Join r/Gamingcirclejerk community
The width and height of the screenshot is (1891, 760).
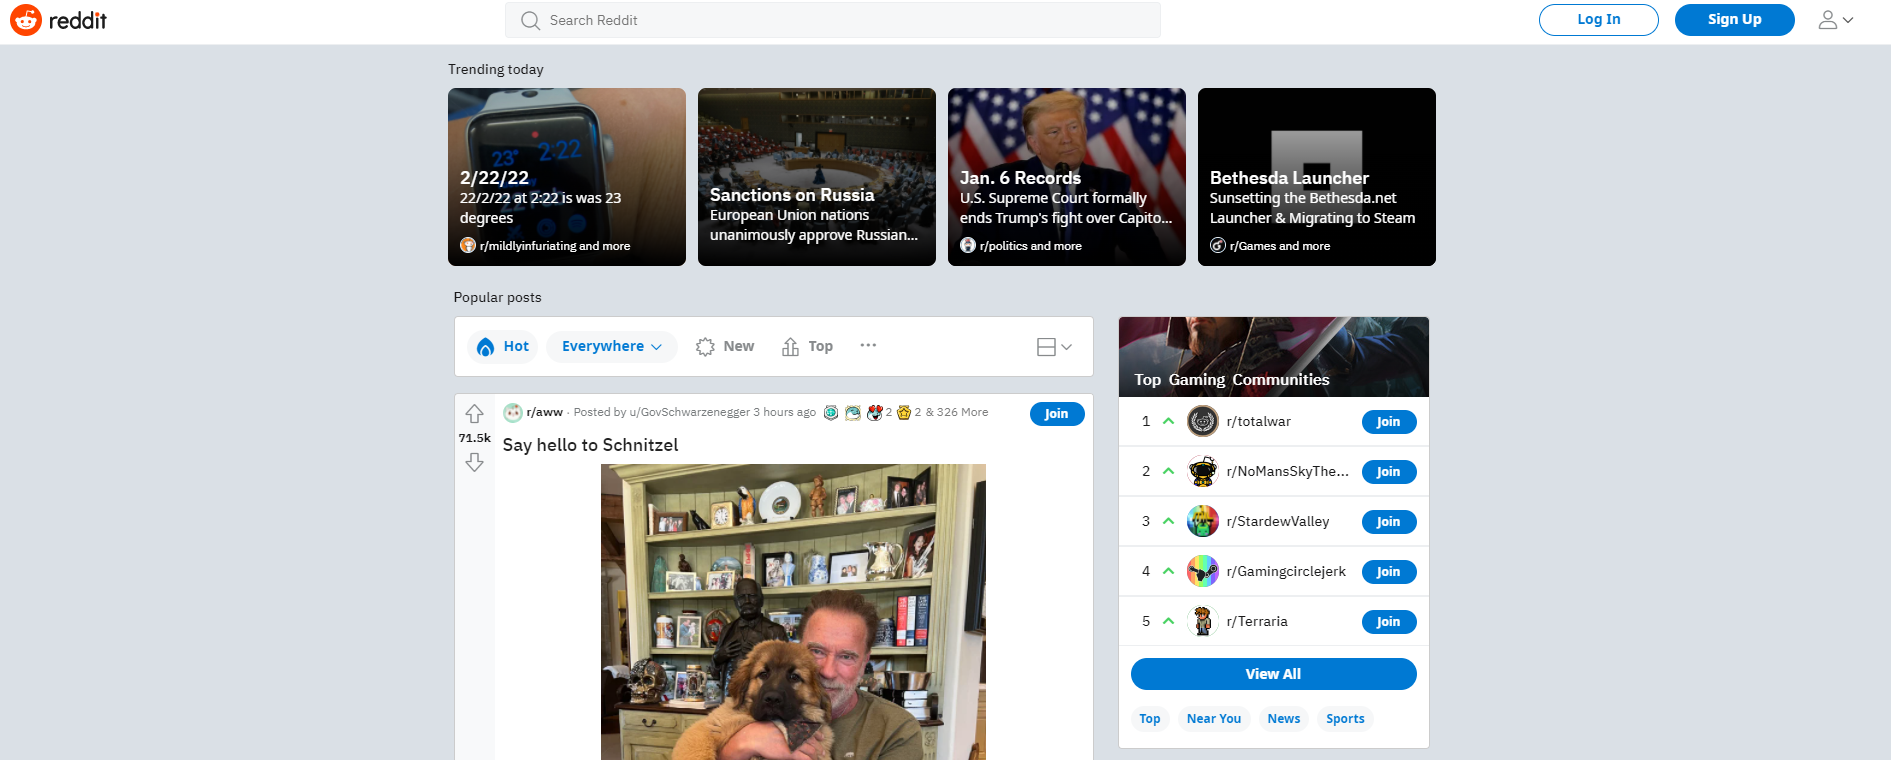(1389, 572)
